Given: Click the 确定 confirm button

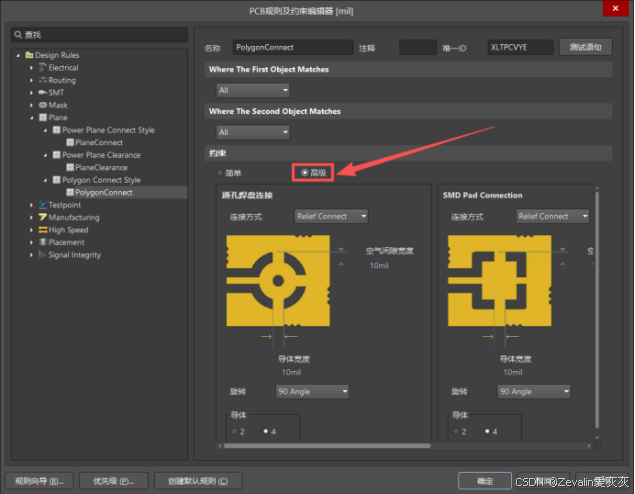Looking at the screenshot, I should [485, 481].
